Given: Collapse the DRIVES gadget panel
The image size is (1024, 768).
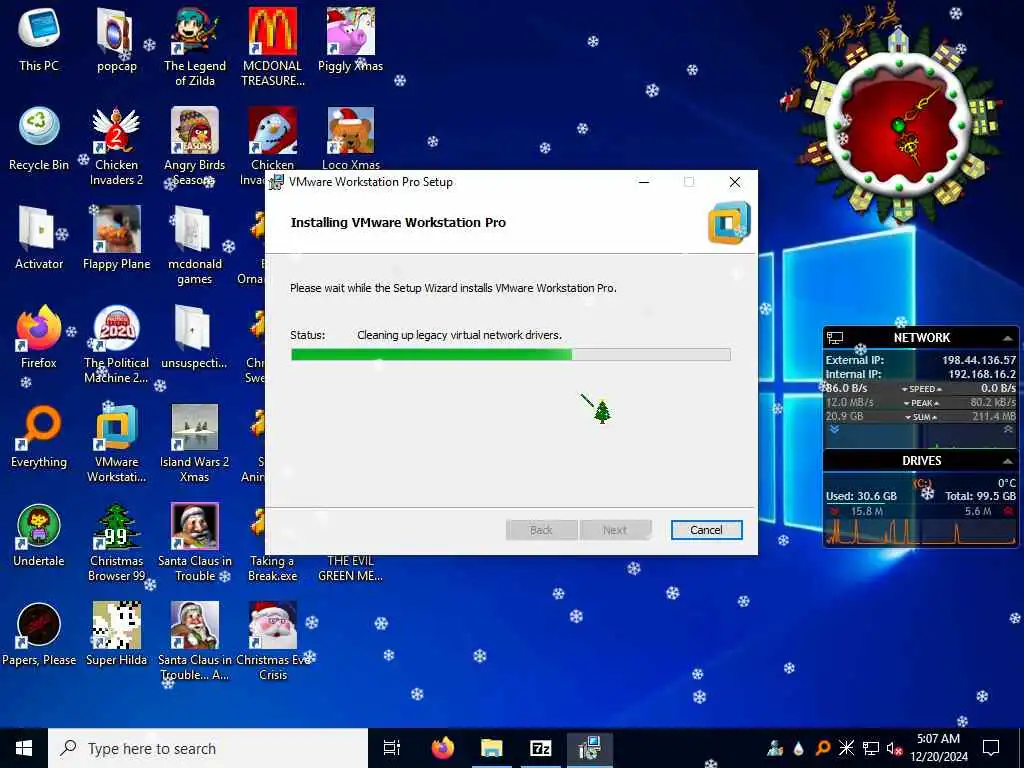Looking at the screenshot, I should 1008,461.
